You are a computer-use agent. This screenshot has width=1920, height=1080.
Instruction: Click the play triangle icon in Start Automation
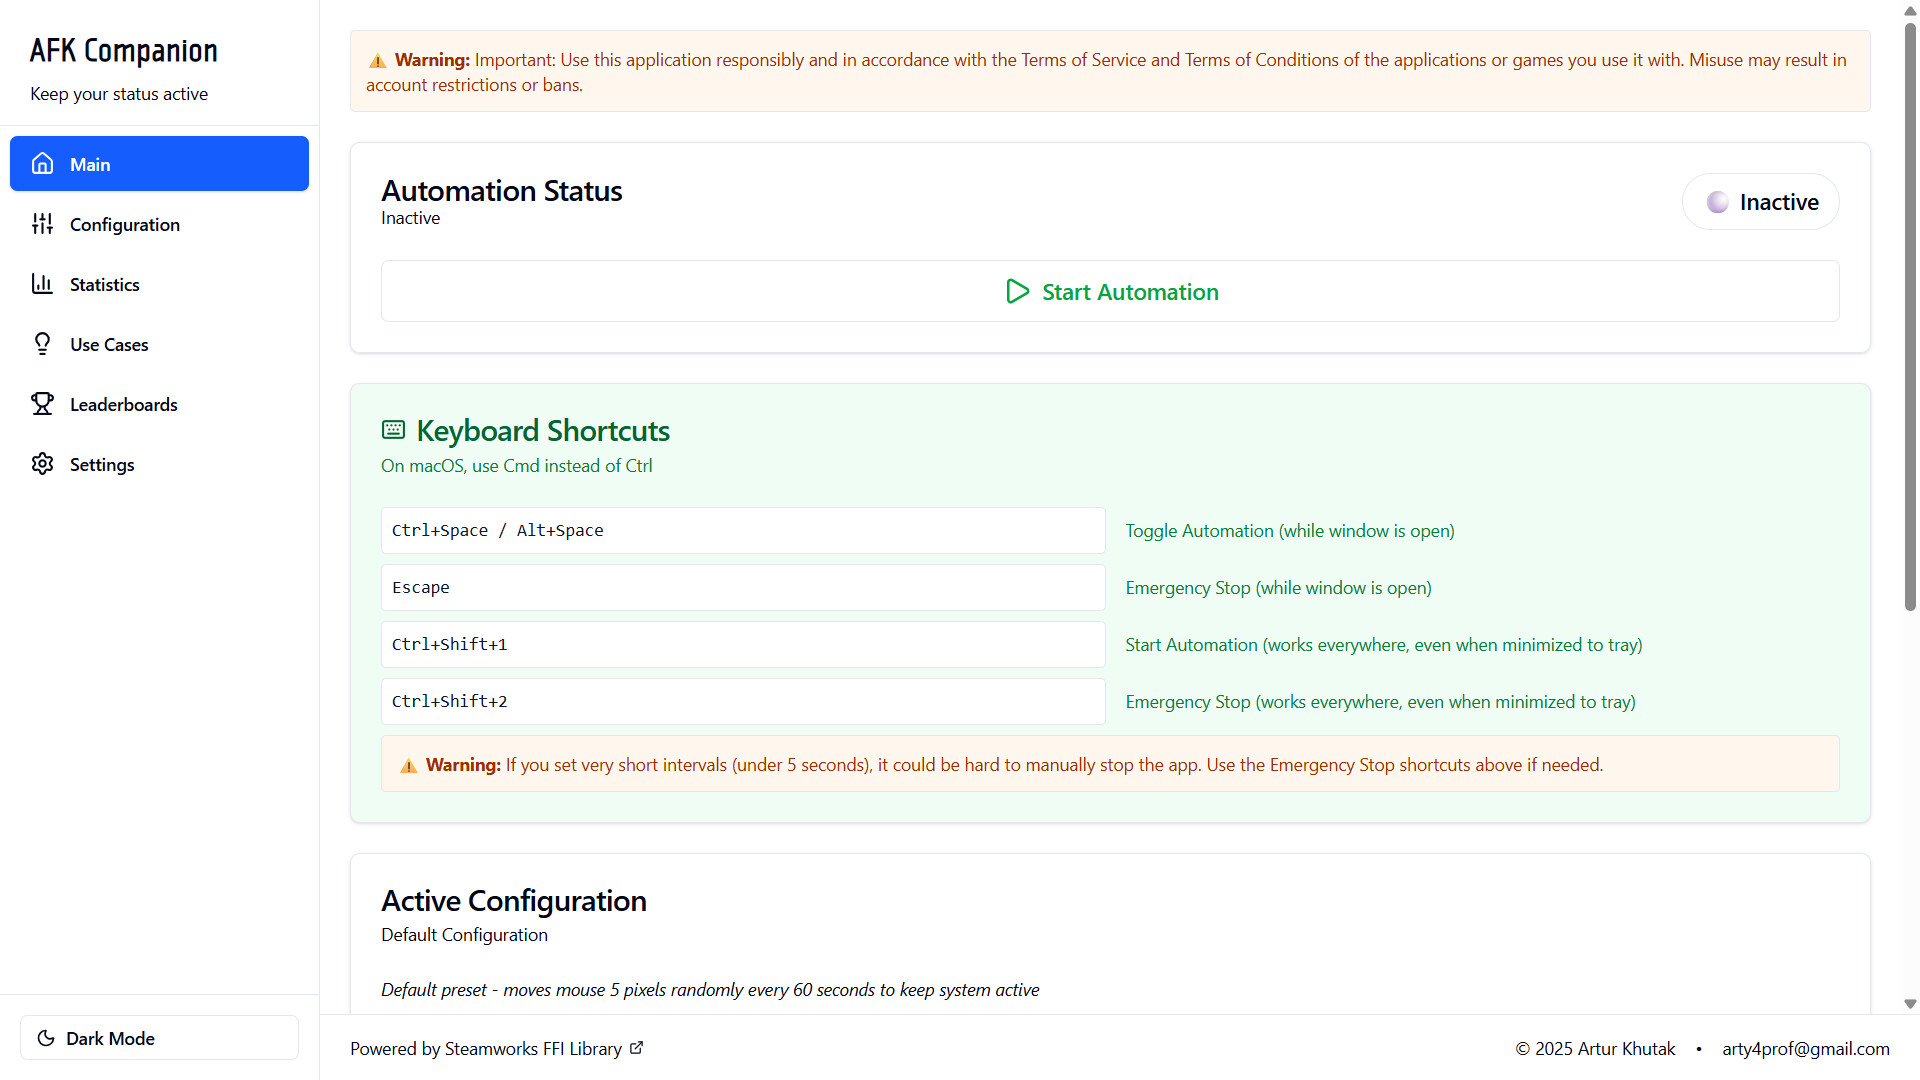click(x=1017, y=292)
